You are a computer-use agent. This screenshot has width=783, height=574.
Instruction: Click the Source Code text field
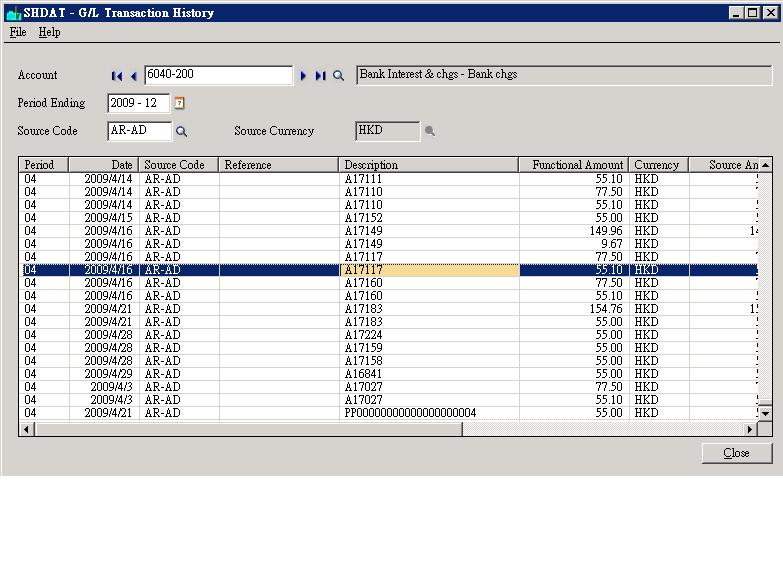[x=139, y=131]
